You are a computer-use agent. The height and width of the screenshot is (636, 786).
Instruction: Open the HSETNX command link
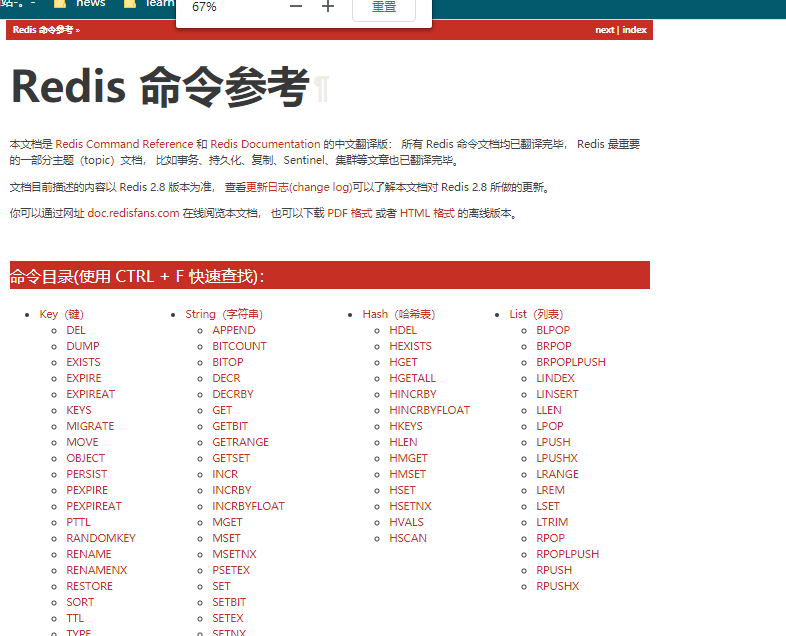[410, 507]
